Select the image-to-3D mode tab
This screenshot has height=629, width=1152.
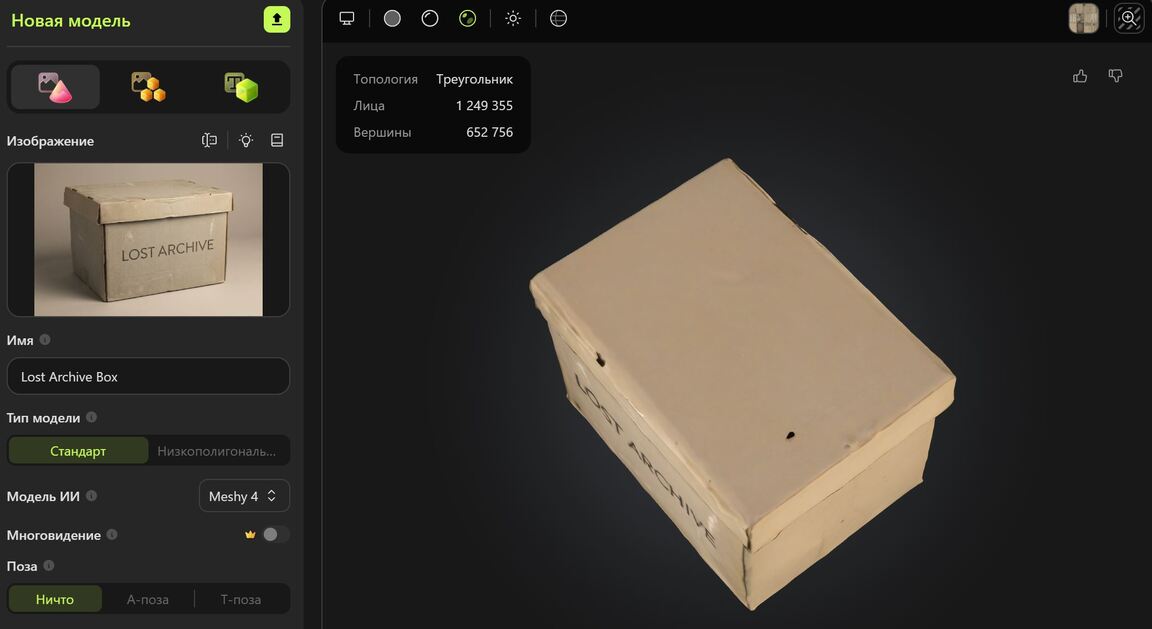(x=55, y=87)
